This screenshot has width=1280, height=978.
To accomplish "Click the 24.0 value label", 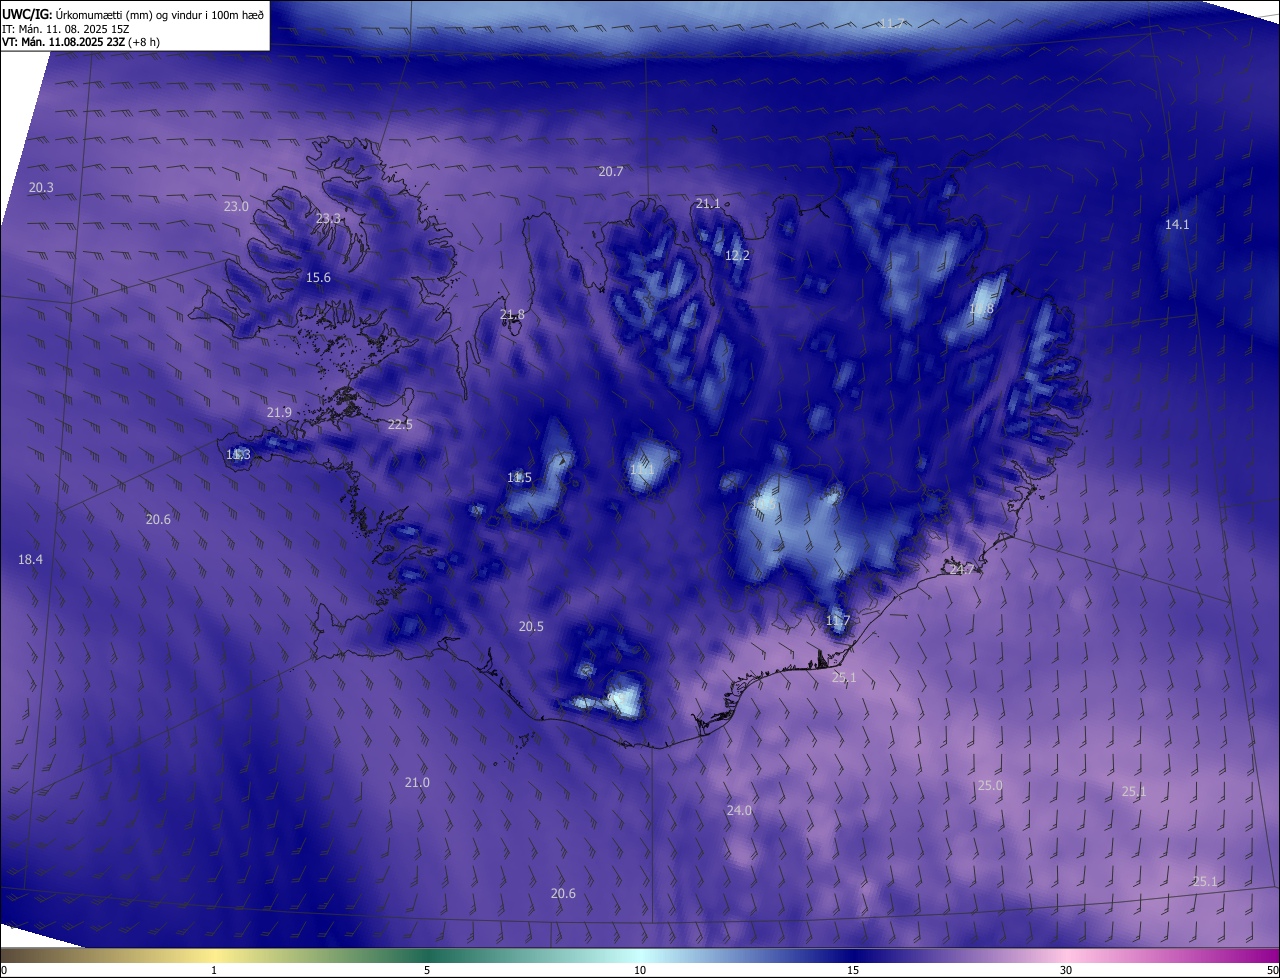I will tap(739, 811).
